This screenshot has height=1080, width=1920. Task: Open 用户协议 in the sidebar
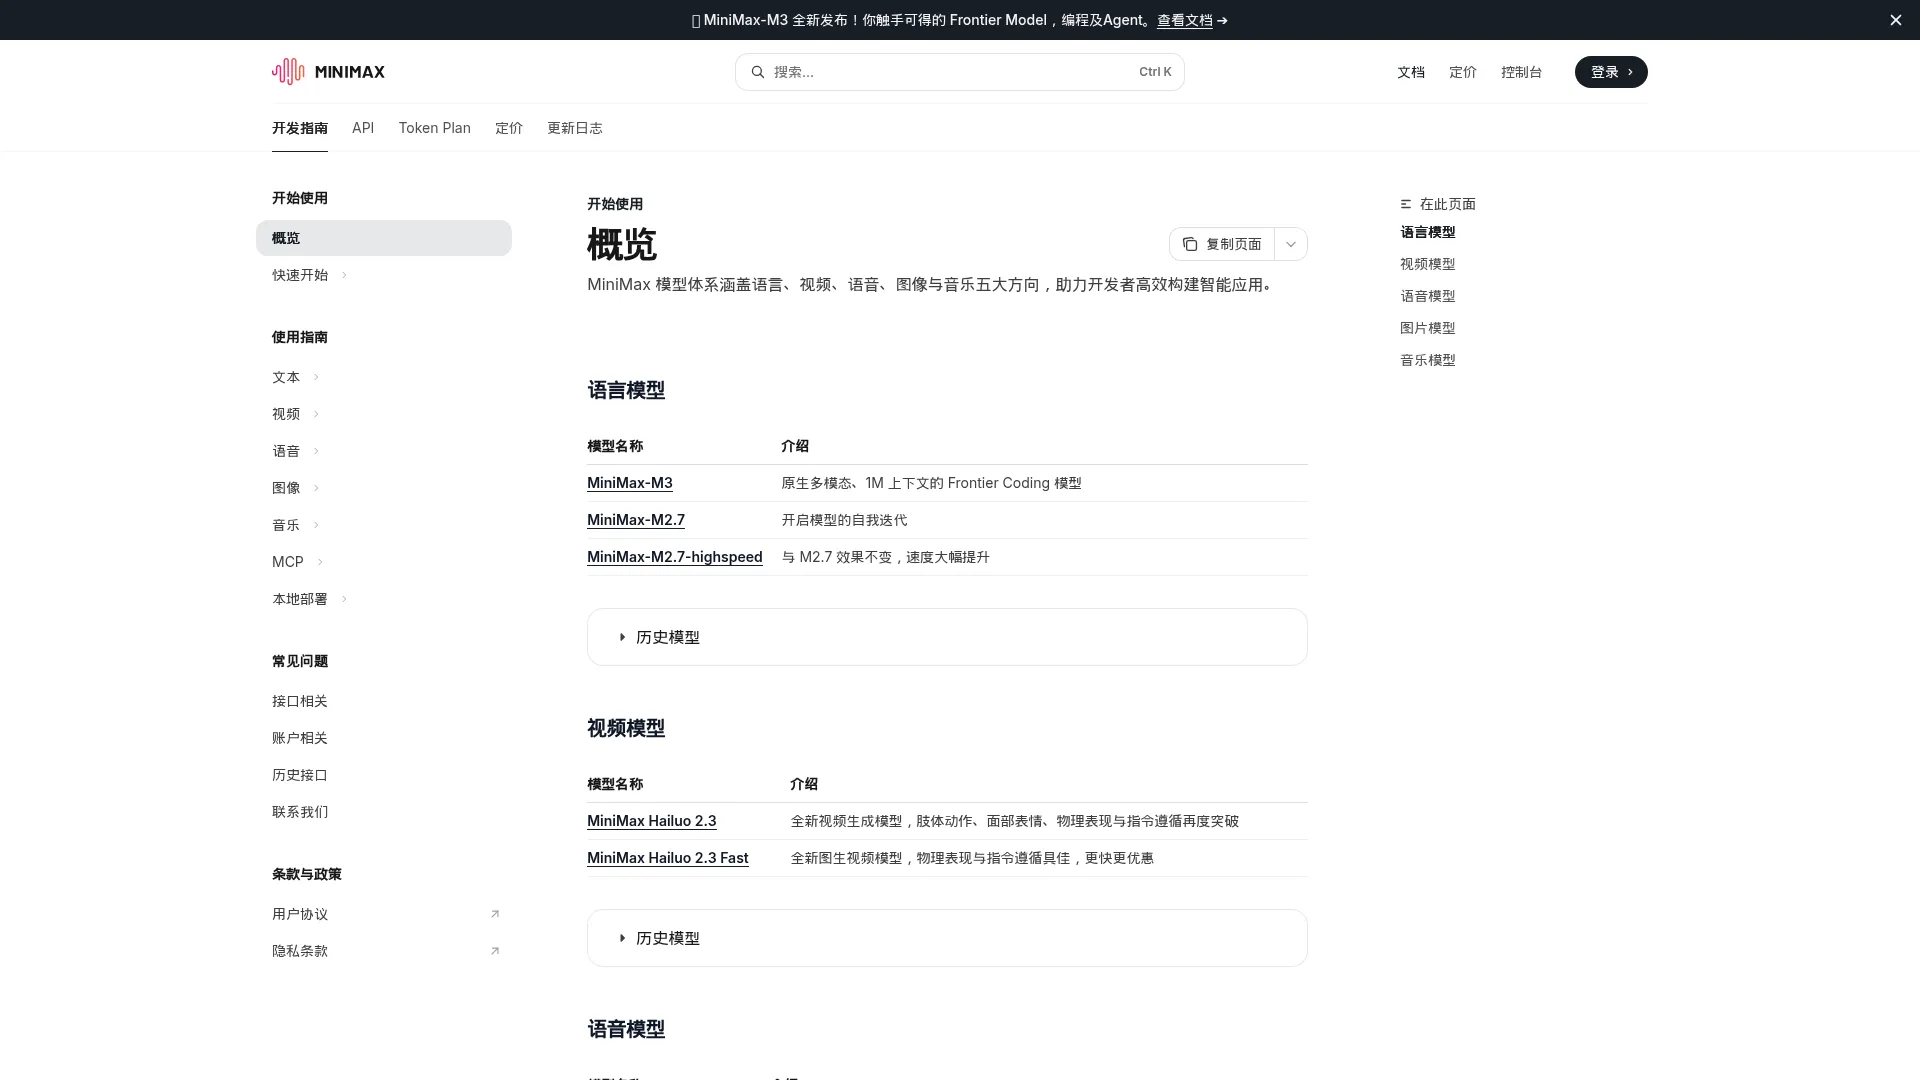coord(300,914)
